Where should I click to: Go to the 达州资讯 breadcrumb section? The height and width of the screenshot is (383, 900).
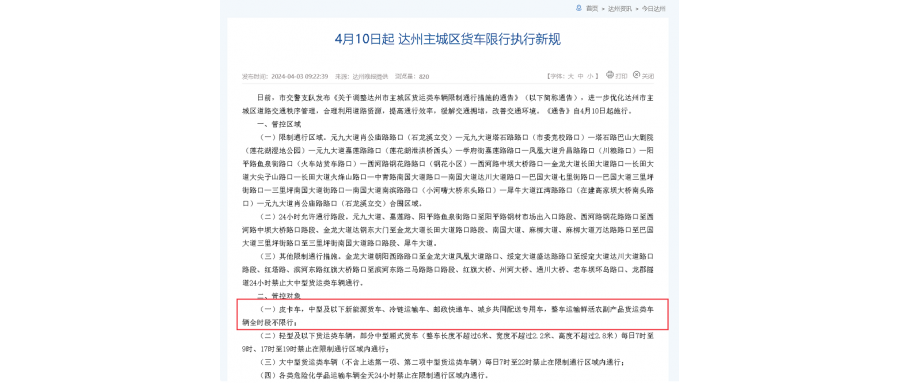point(619,9)
